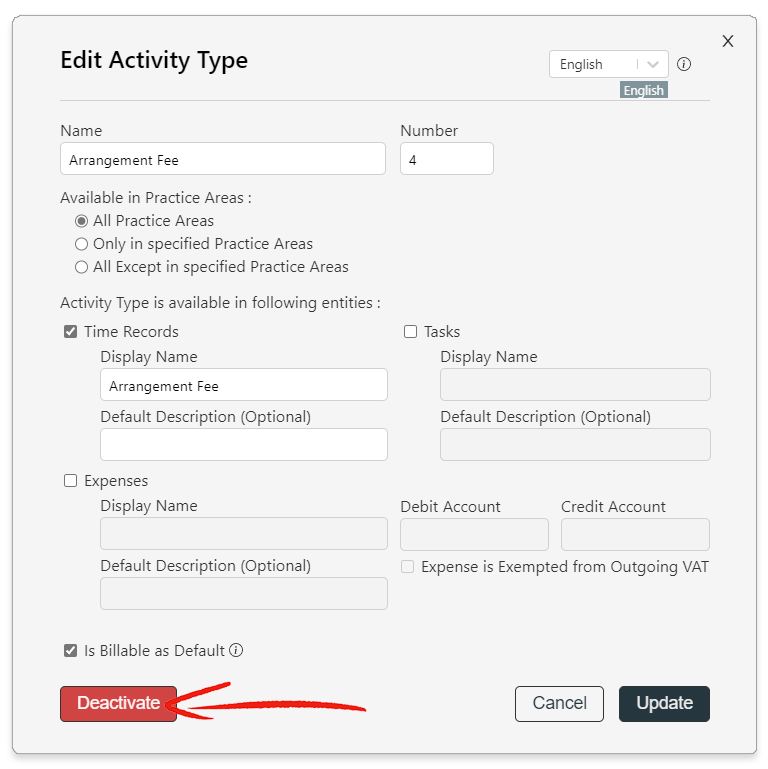This screenshot has height=769, width=768.
Task: Click Time Records Default Description field
Action: click(244, 445)
